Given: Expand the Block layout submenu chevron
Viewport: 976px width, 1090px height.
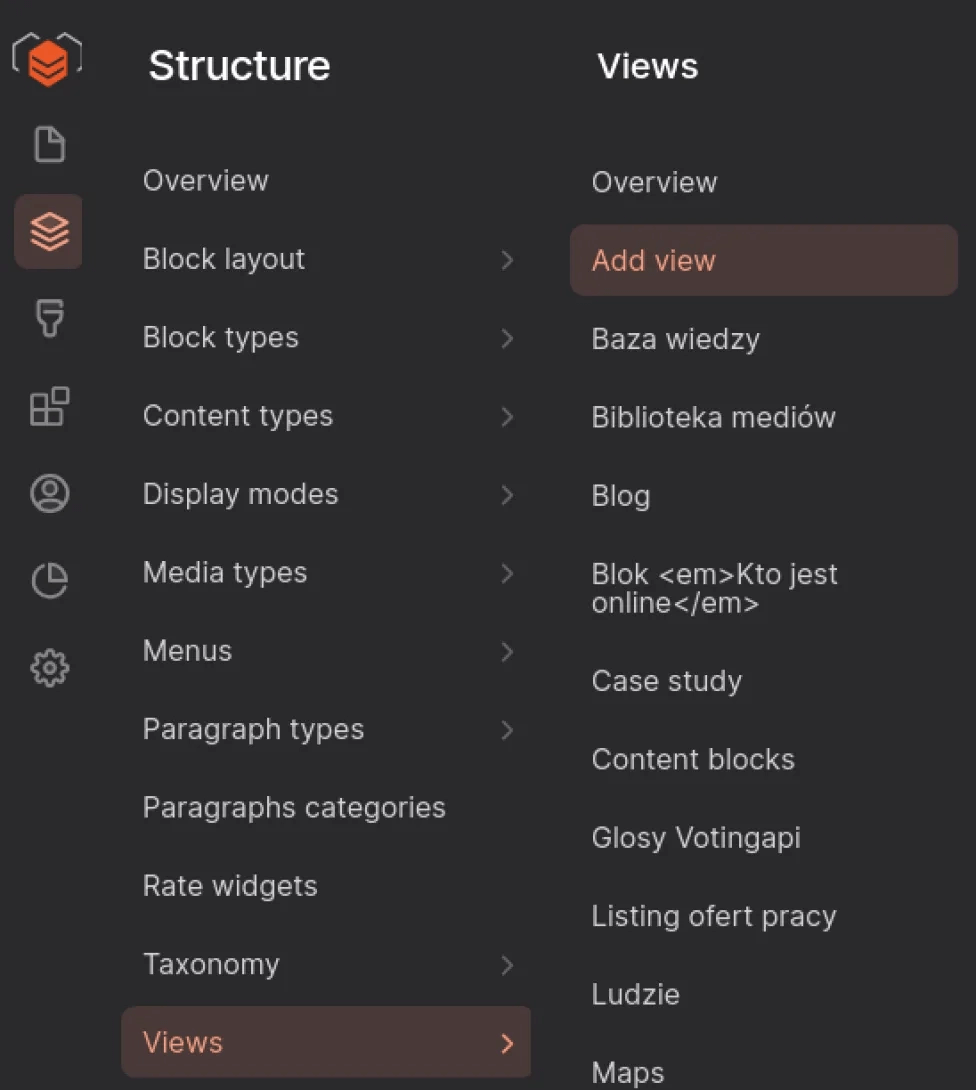Looking at the screenshot, I should click(x=507, y=260).
